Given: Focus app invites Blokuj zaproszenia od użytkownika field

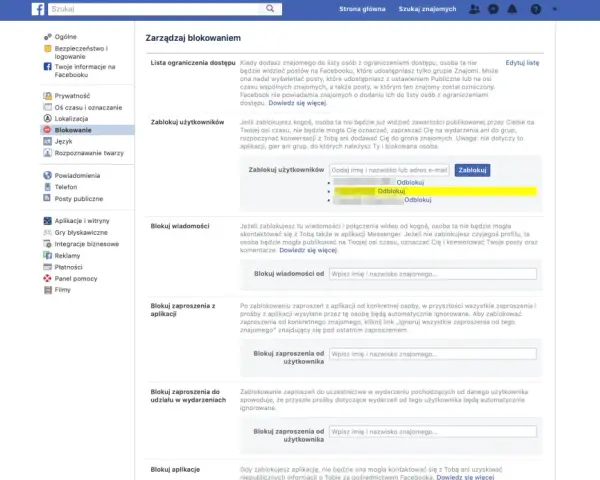Looking at the screenshot, I should [x=433, y=354].
